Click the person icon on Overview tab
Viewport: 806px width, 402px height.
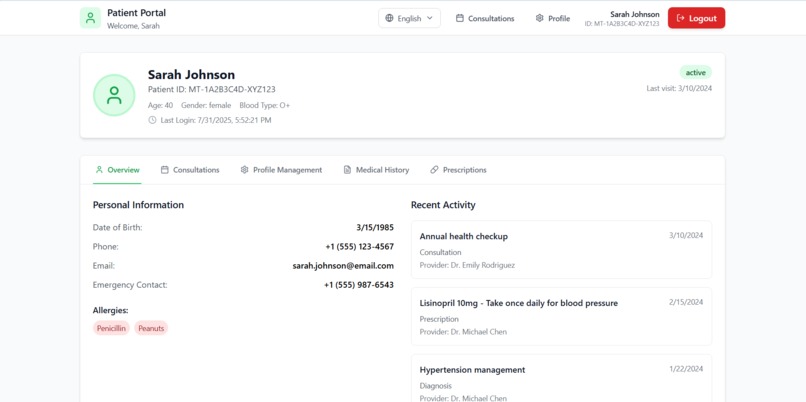point(100,170)
